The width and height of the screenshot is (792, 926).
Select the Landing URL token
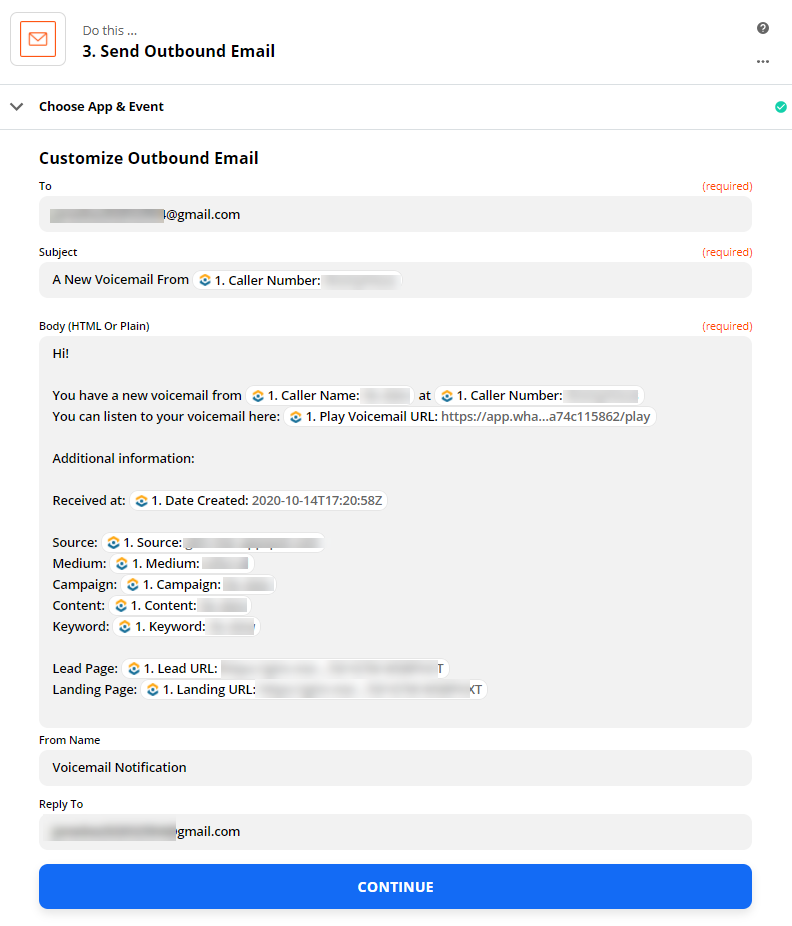pyautogui.click(x=314, y=690)
